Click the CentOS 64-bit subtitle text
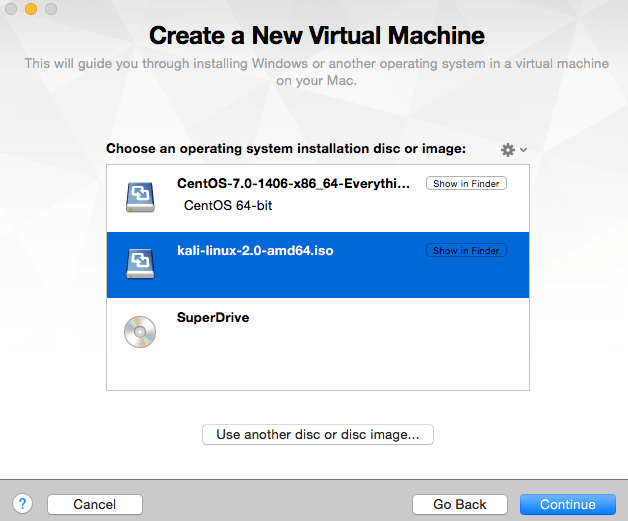This screenshot has width=628, height=521. (x=228, y=206)
